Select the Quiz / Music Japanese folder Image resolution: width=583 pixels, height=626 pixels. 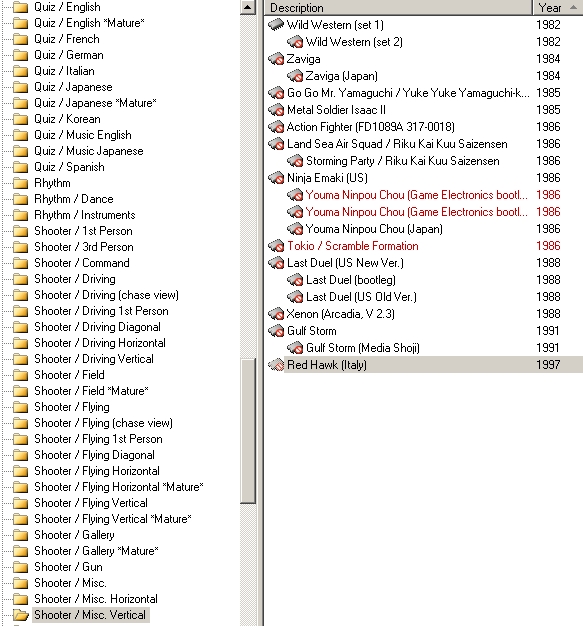(89, 151)
